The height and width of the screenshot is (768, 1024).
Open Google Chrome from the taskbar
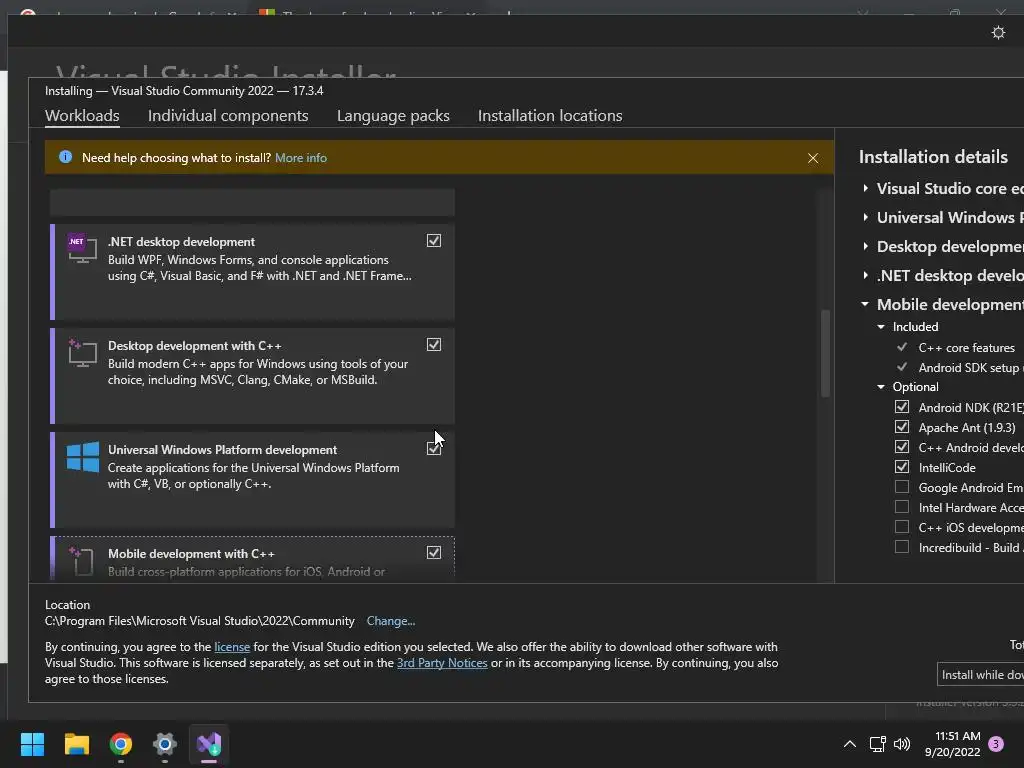pos(121,744)
